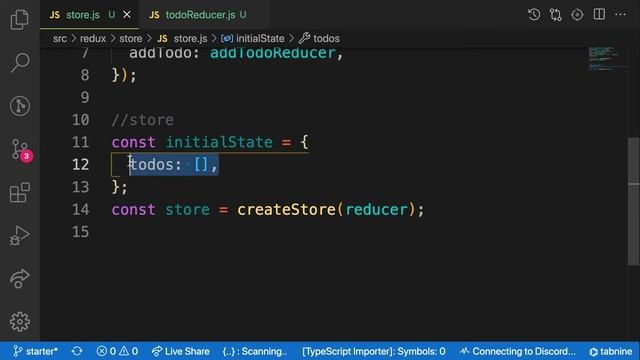640x360 pixels.
Task: Select the redux breadcrumb
Action: point(93,38)
